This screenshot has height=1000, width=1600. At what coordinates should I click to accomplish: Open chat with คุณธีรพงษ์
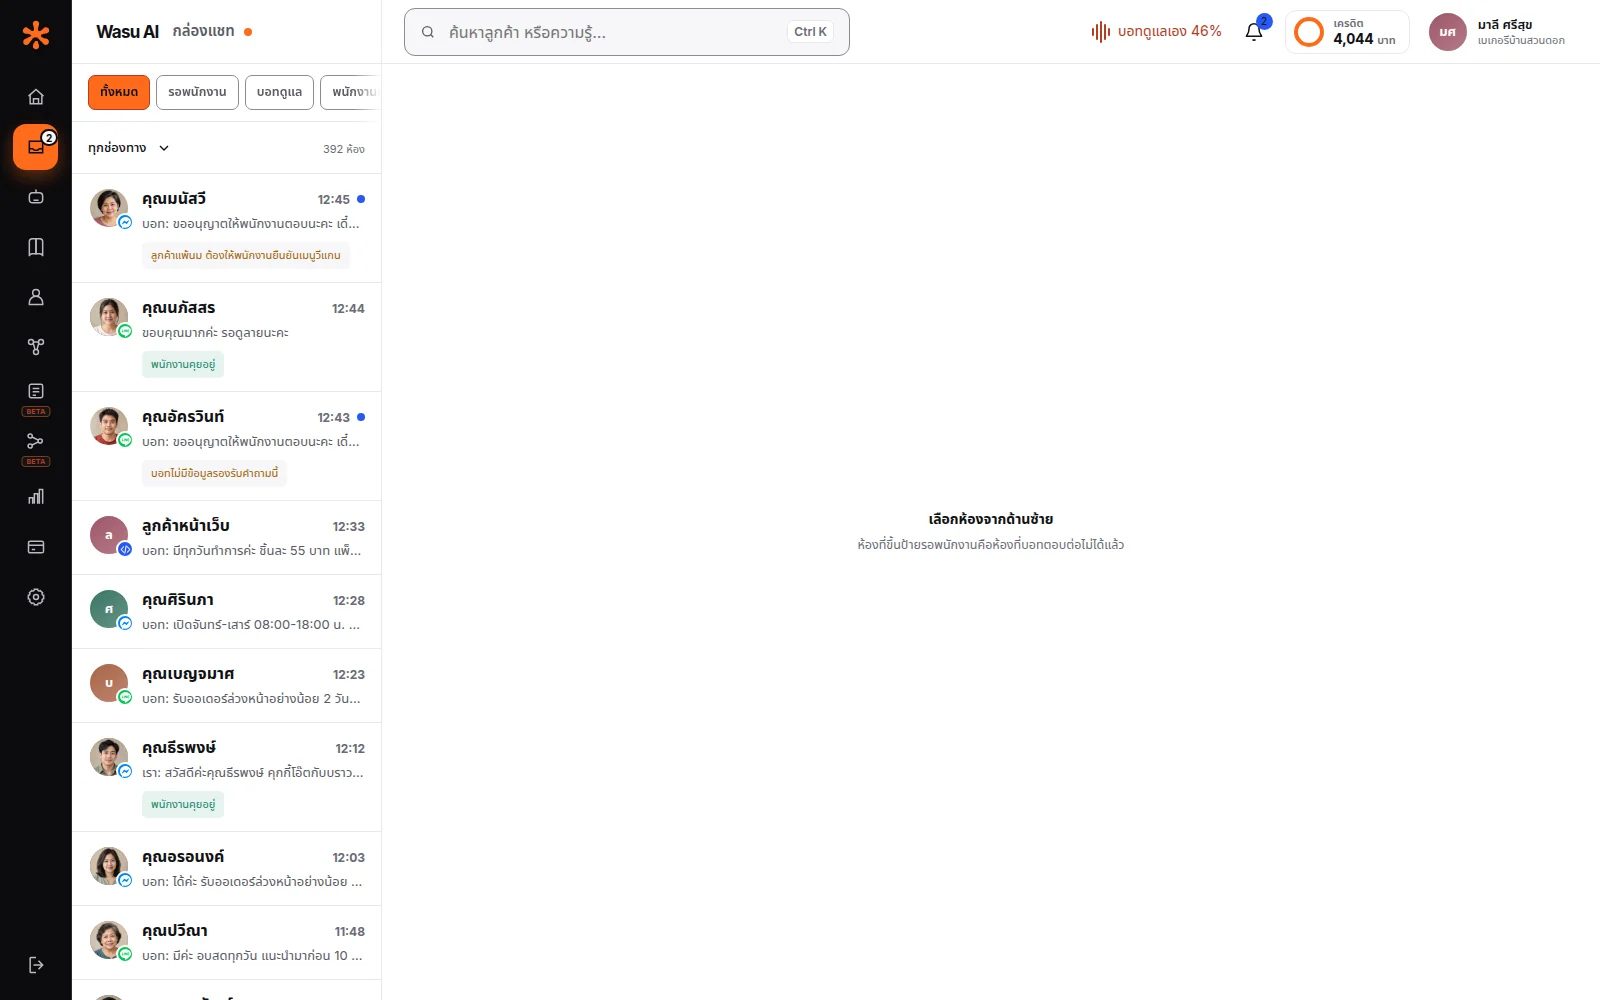click(227, 777)
